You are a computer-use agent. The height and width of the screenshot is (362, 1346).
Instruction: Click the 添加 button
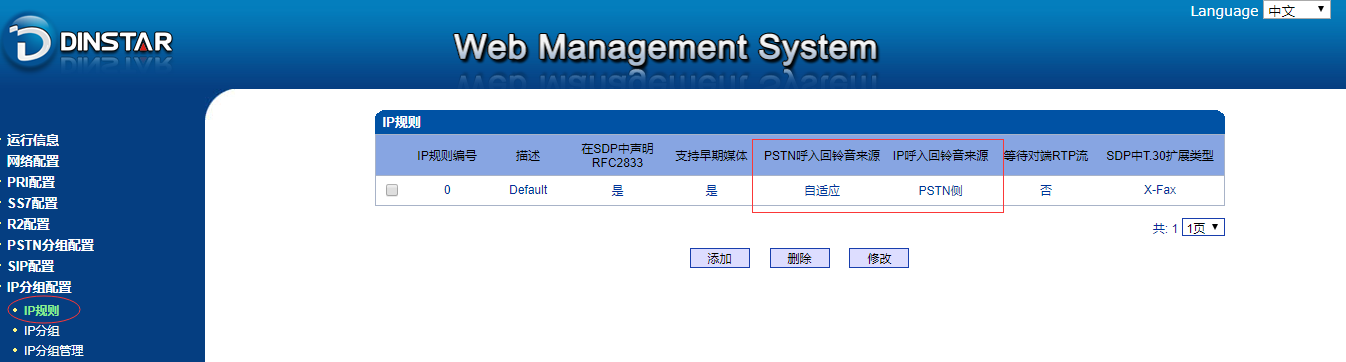[x=720, y=258]
